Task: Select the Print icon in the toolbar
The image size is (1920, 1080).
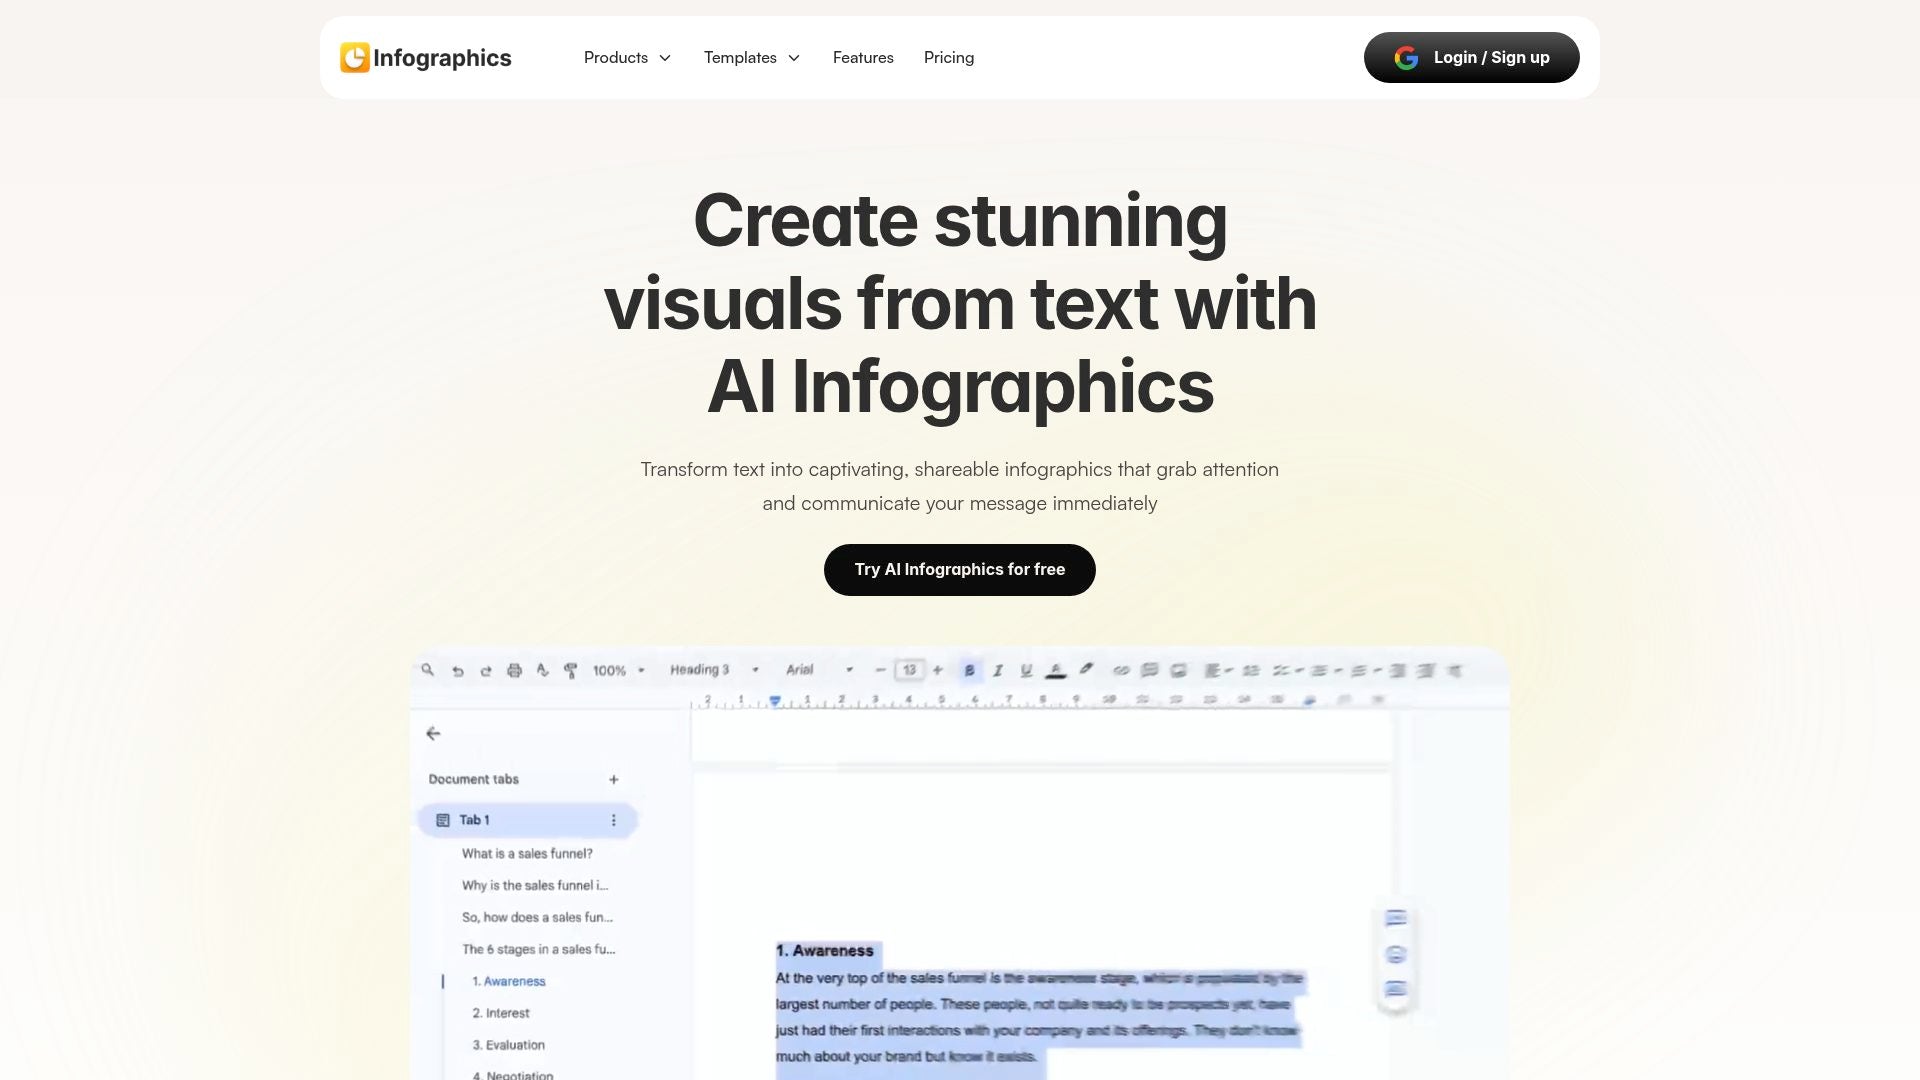Action: pyautogui.click(x=514, y=670)
